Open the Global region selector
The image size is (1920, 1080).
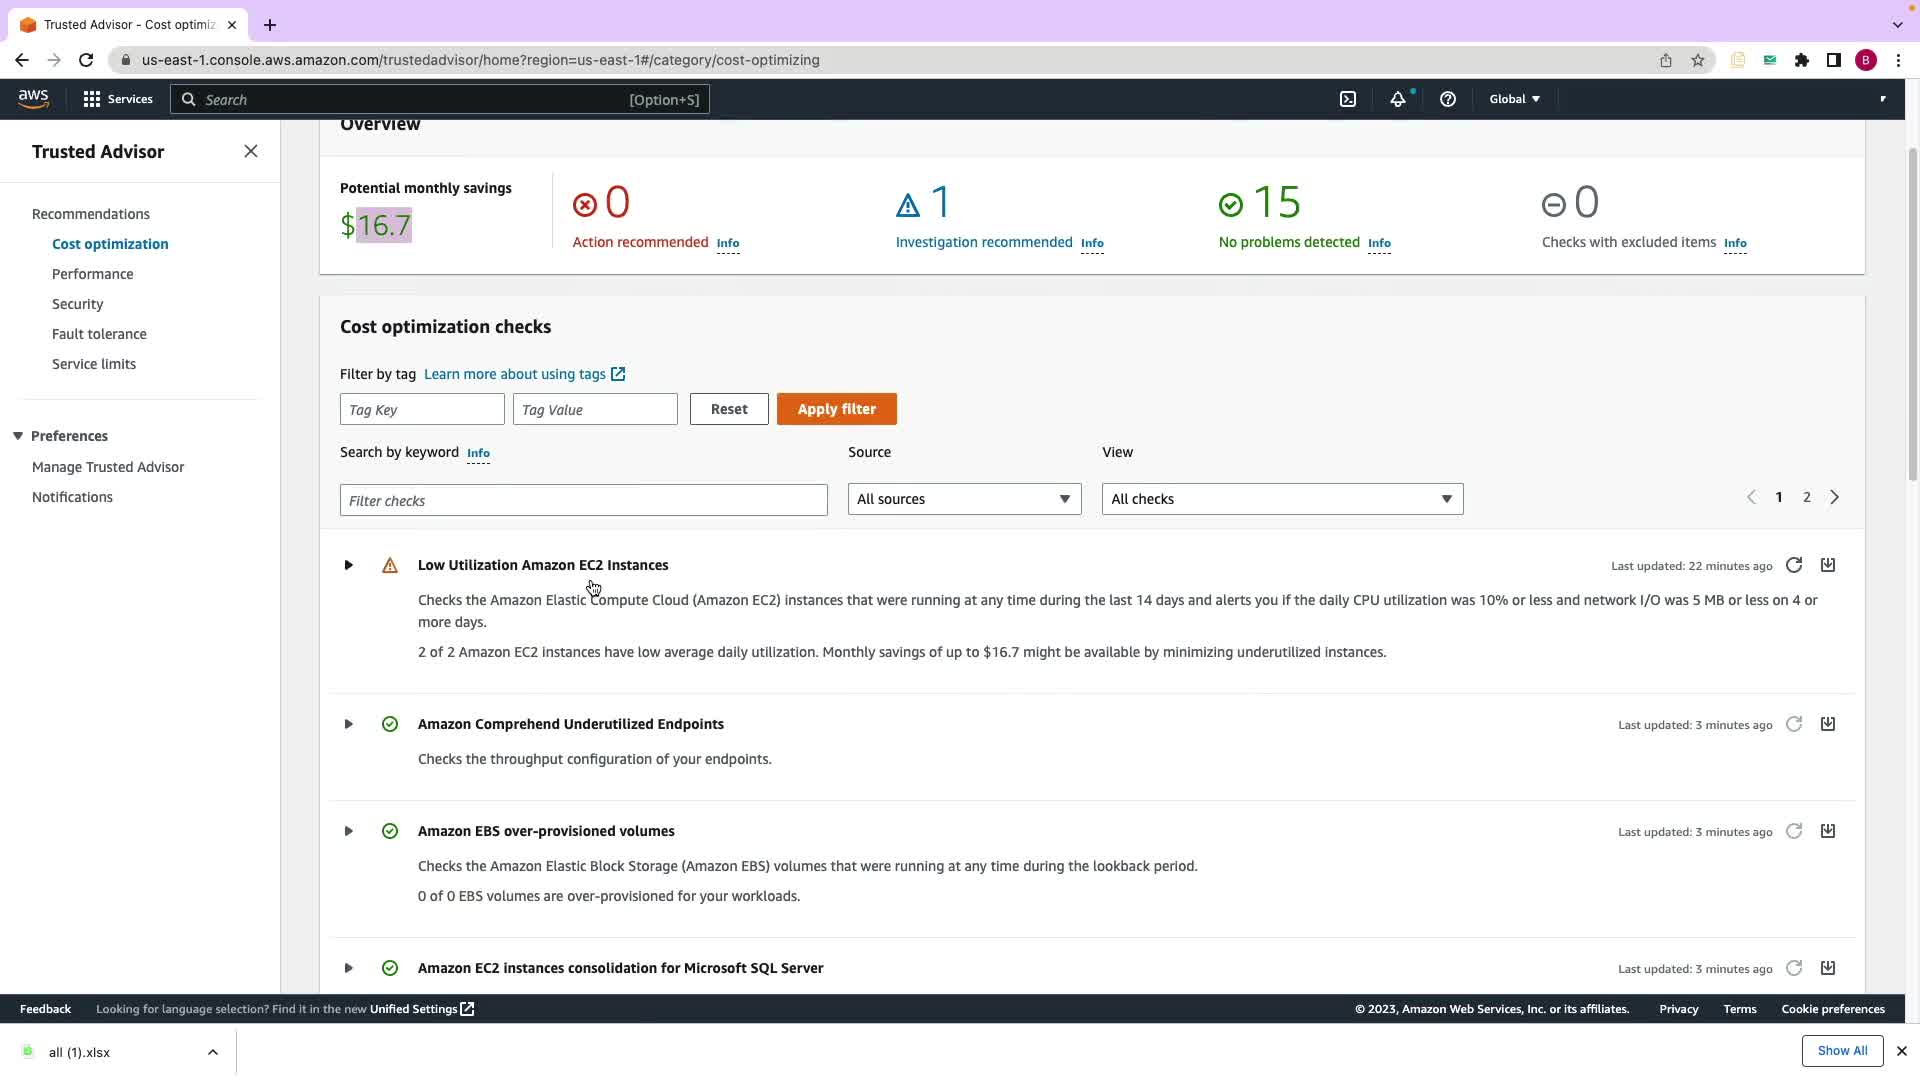tap(1514, 99)
